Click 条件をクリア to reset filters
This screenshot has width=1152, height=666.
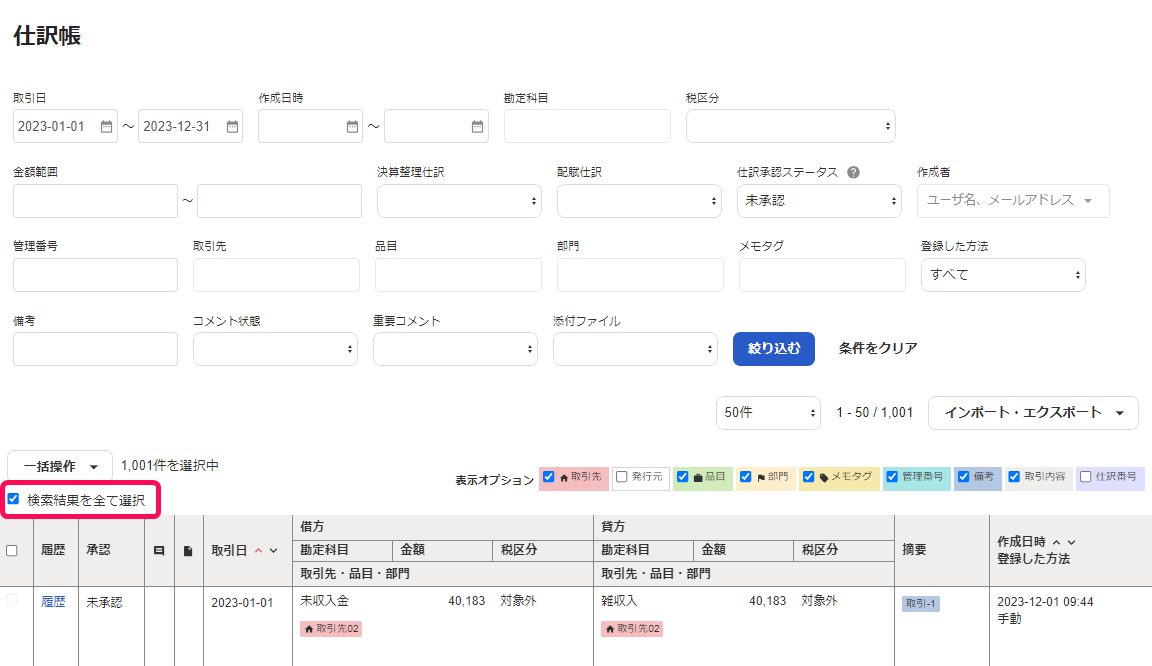pos(878,348)
